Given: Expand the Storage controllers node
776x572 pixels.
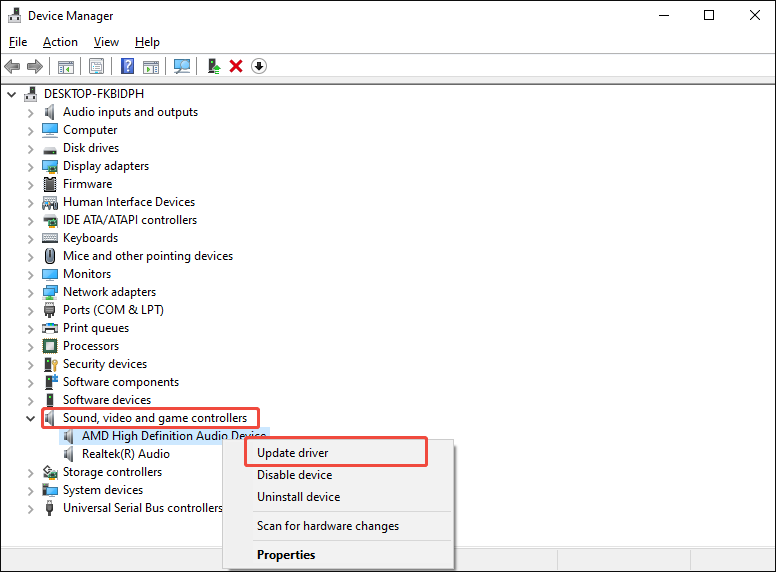Looking at the screenshot, I should pos(31,473).
